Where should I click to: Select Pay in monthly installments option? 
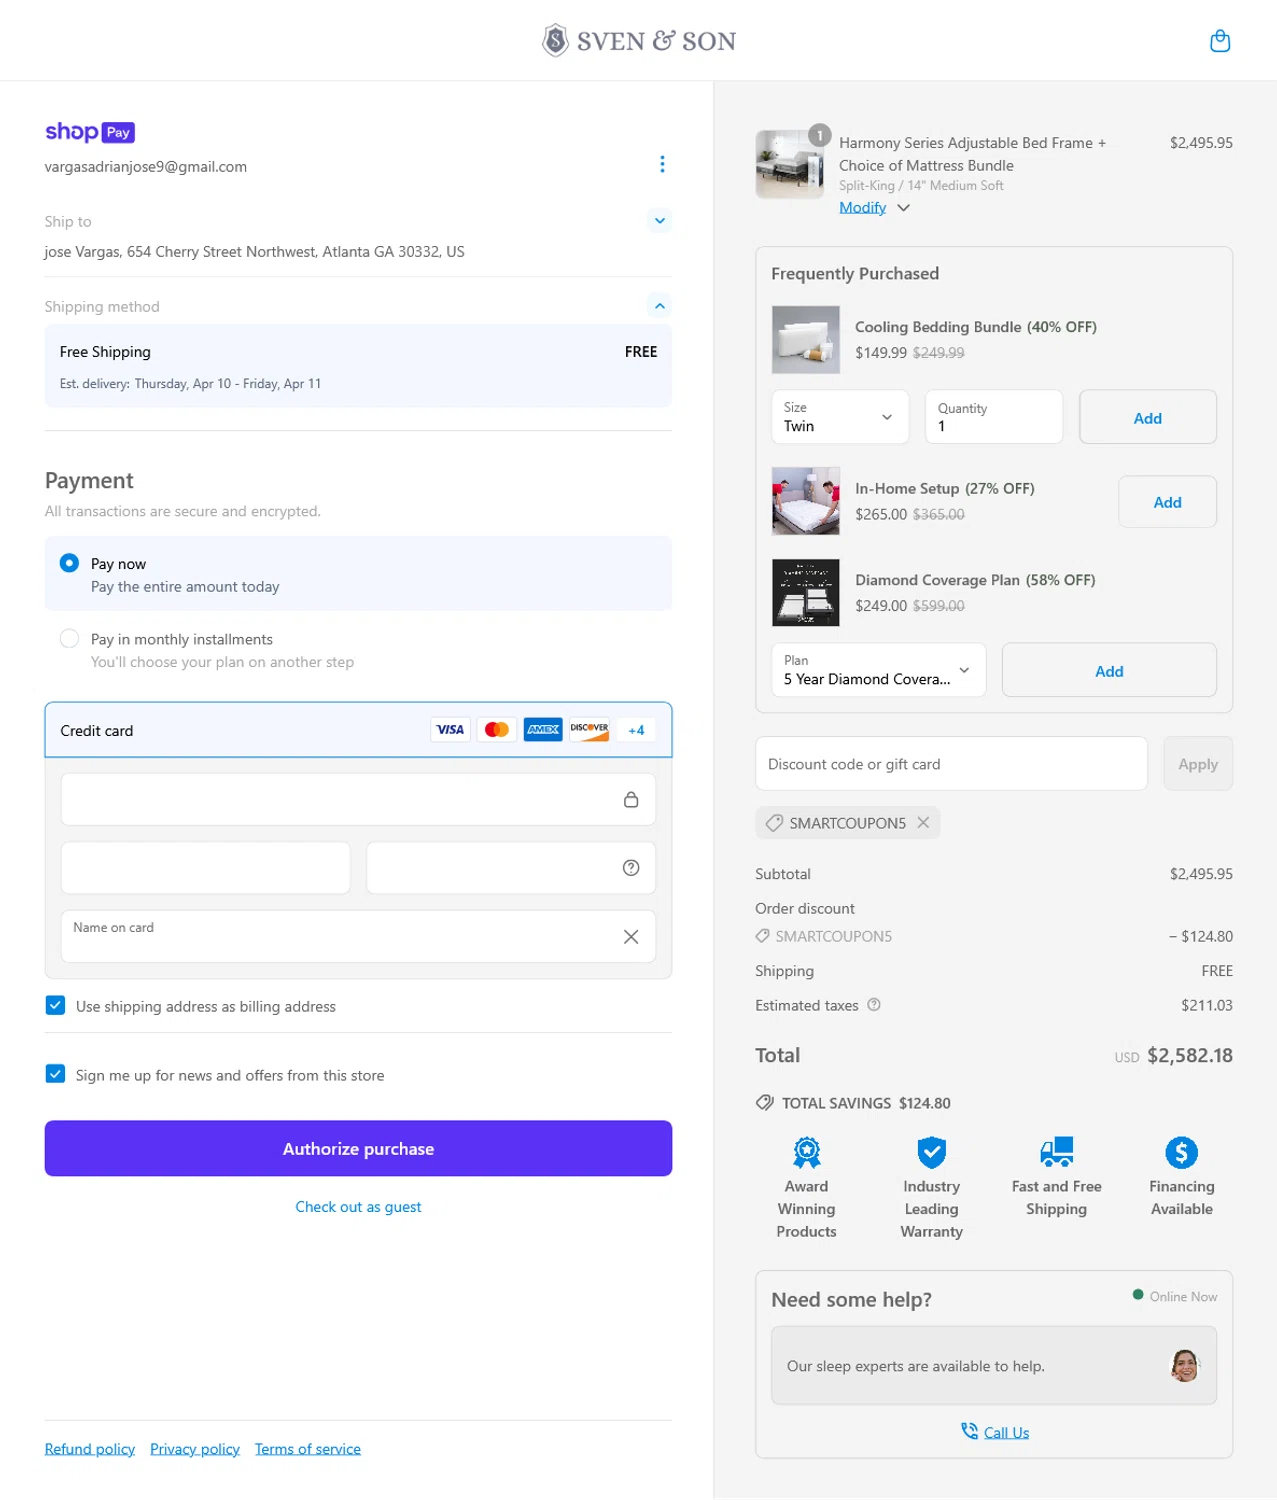coord(69,638)
